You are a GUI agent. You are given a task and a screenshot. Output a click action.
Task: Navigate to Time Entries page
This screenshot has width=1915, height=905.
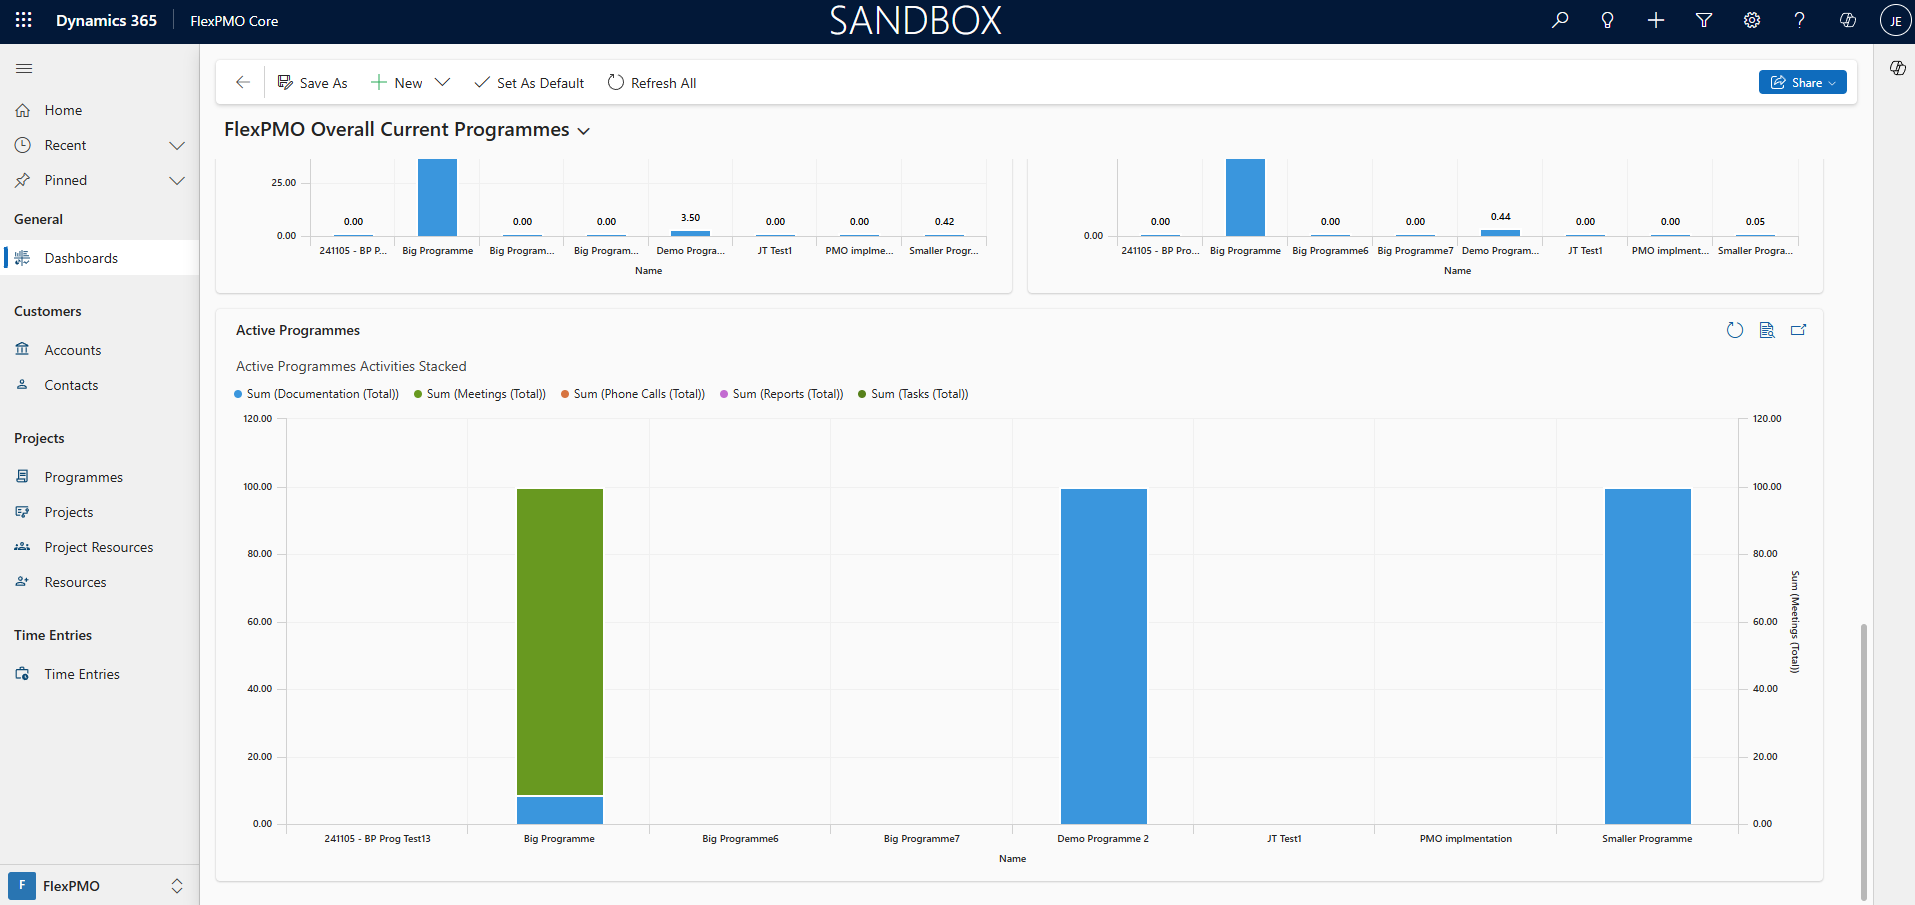click(x=81, y=674)
